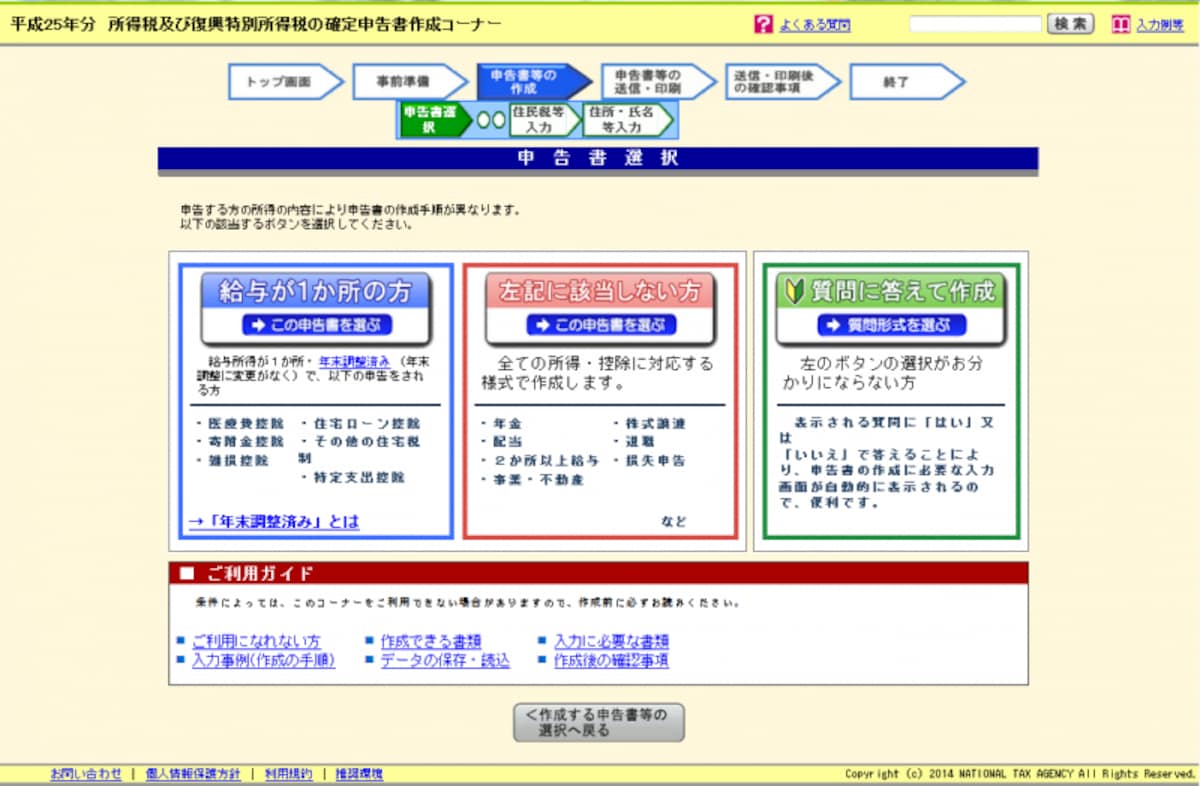Click the 検索 search button
Viewport: 1200px width, 786px height.
(x=1070, y=24)
